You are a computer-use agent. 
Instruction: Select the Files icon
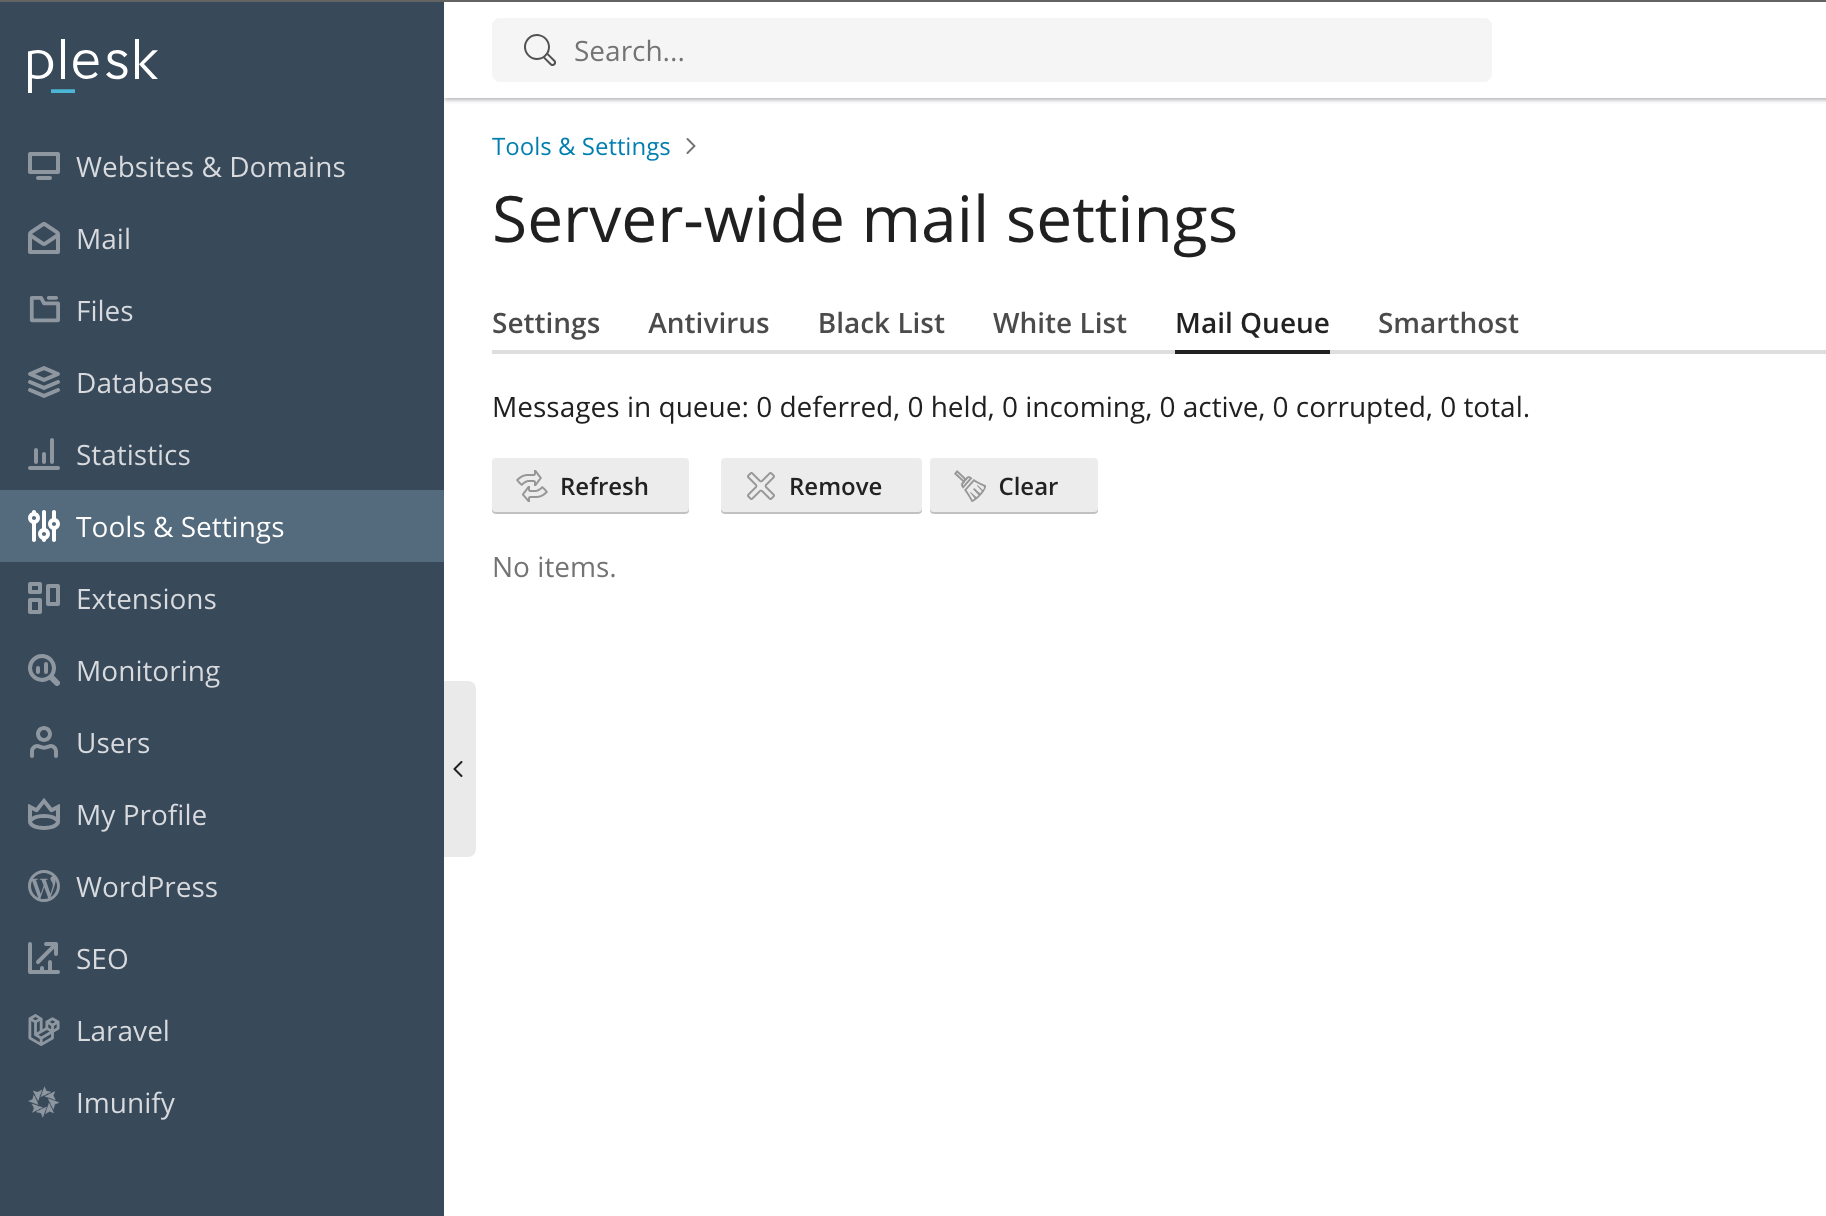pos(43,310)
